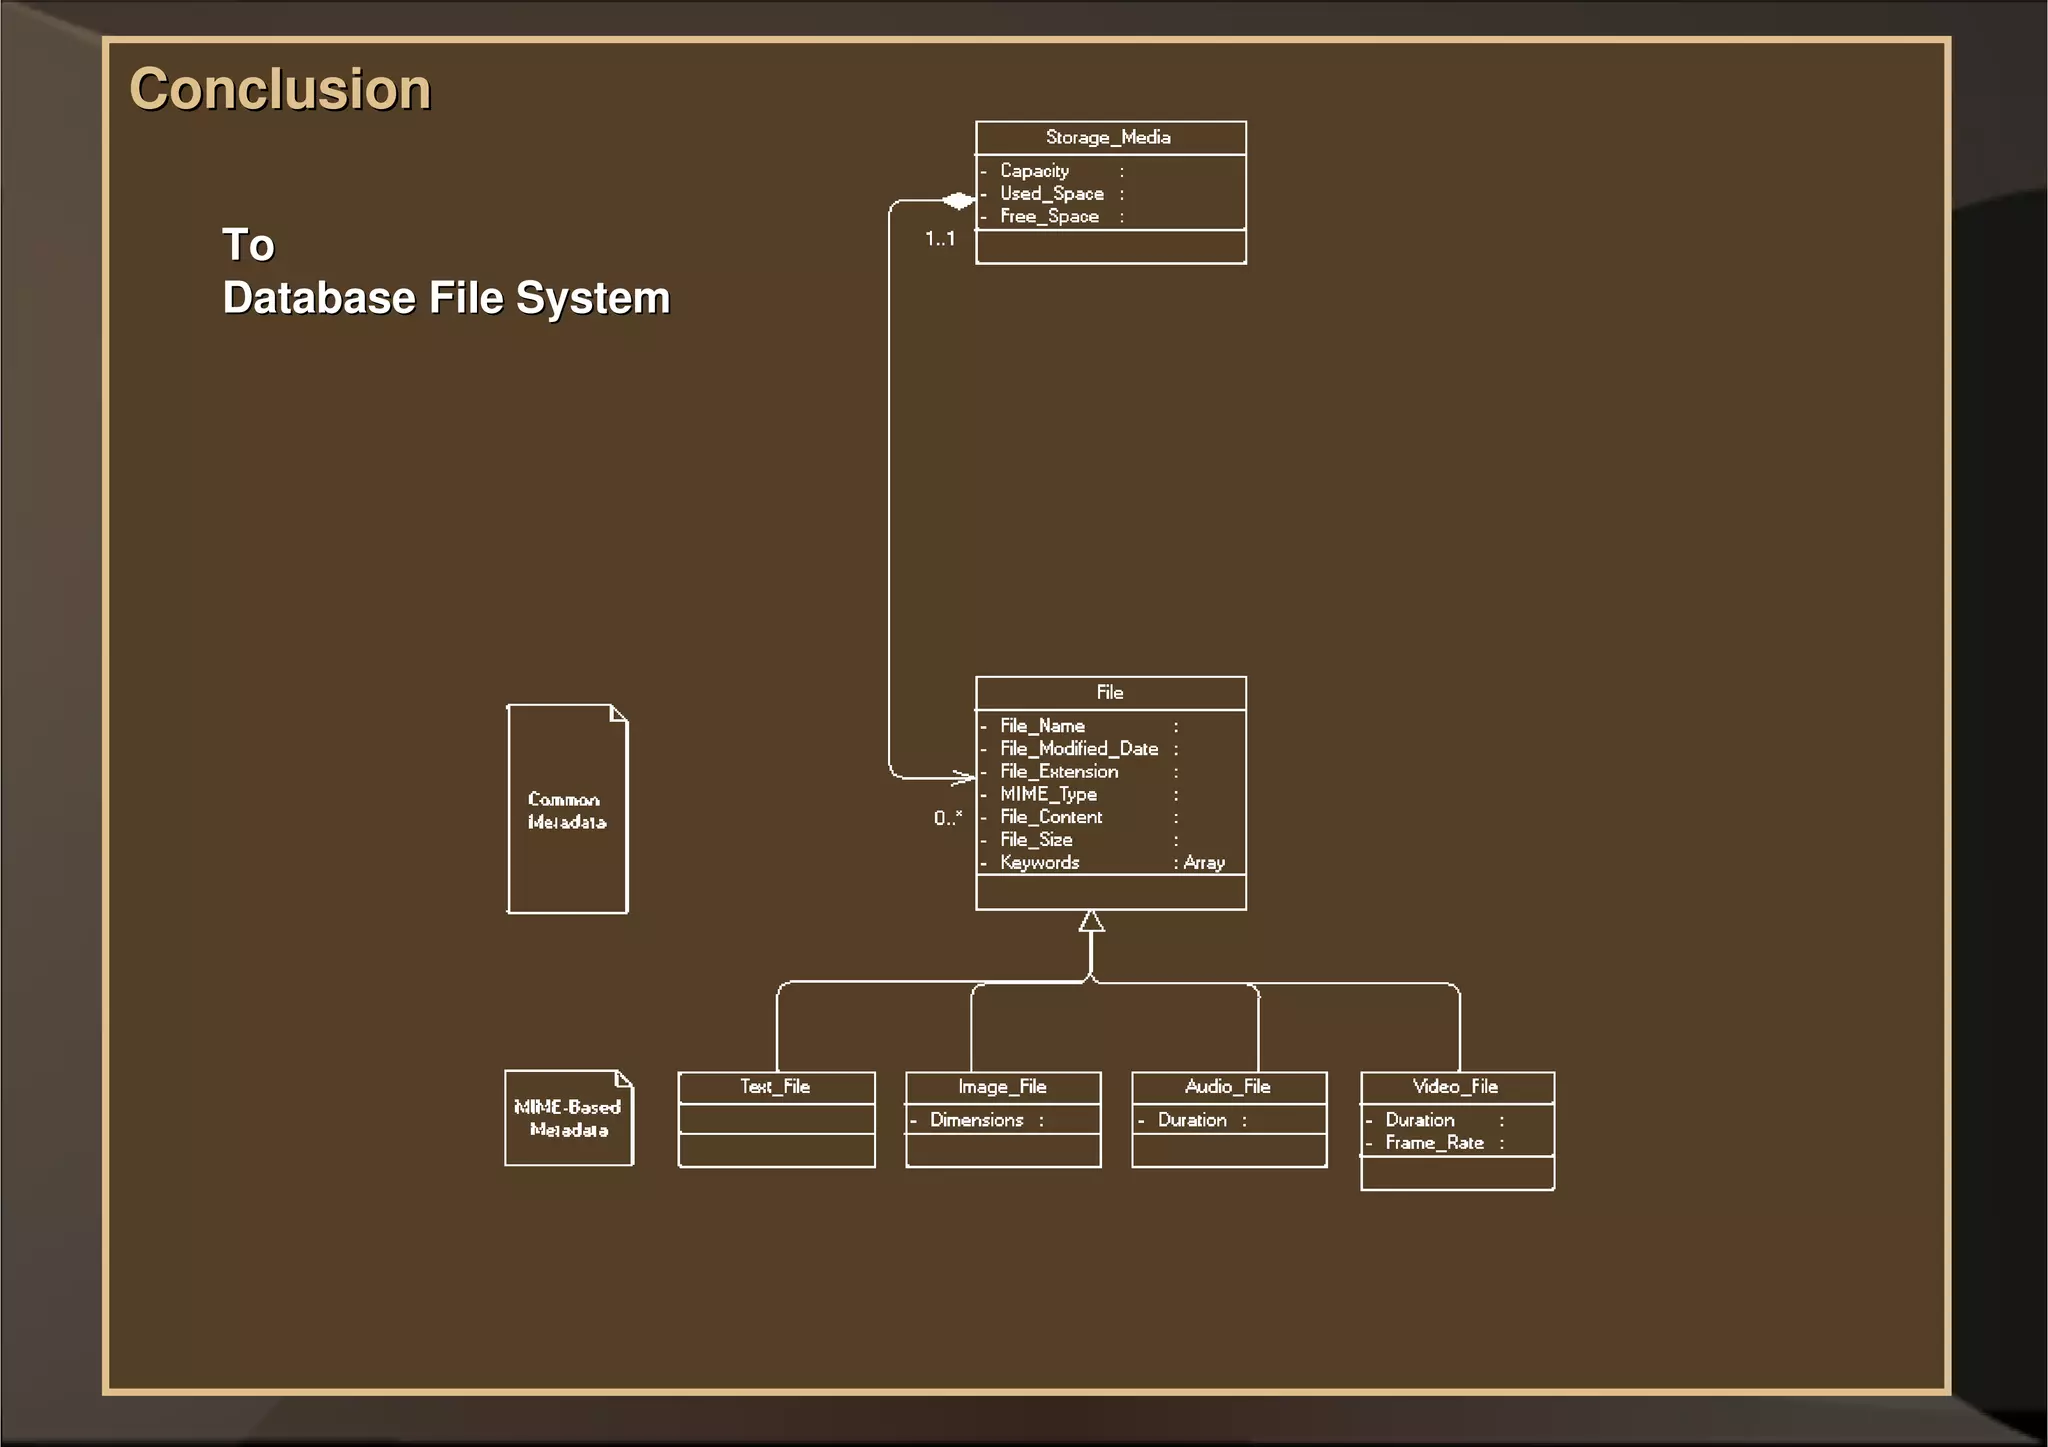Click the Database File System heading text

click(446, 298)
